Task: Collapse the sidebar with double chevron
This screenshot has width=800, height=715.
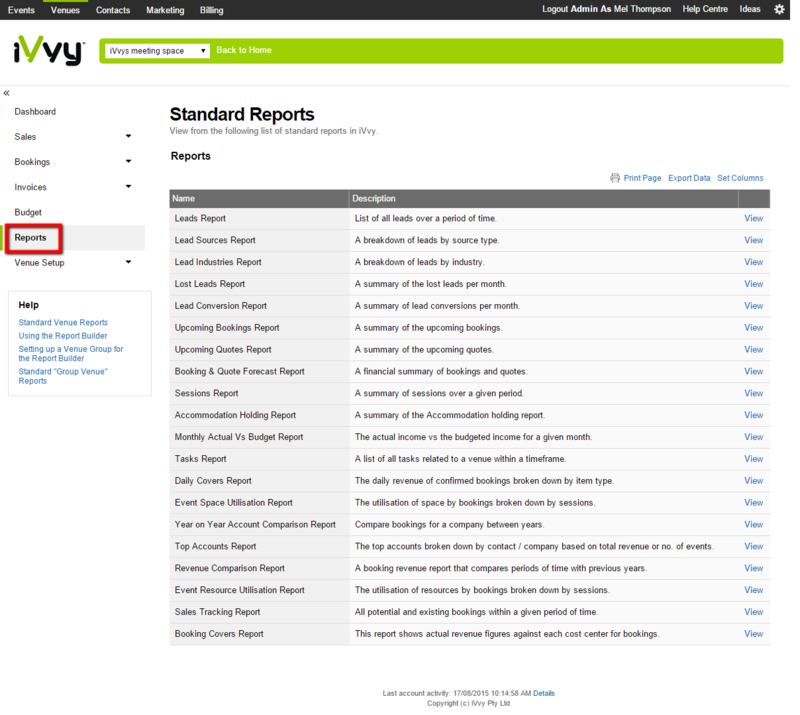Action: click(6, 93)
